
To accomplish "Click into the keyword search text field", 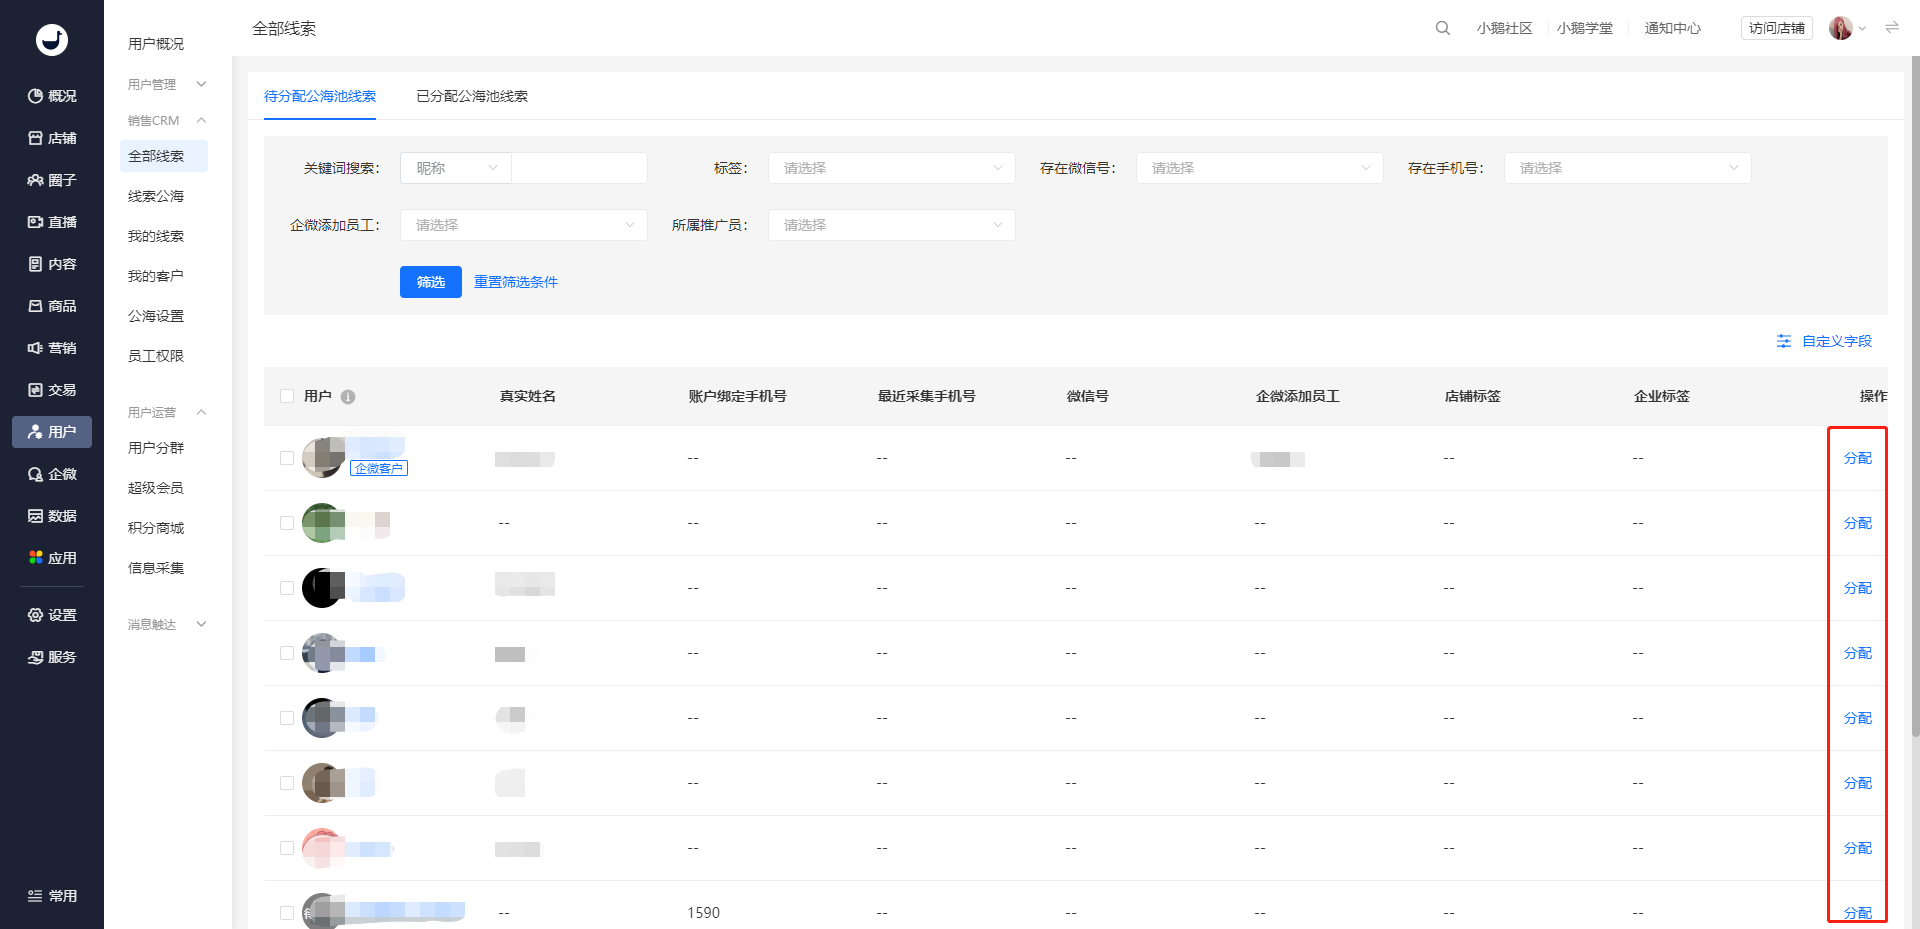I will point(580,168).
